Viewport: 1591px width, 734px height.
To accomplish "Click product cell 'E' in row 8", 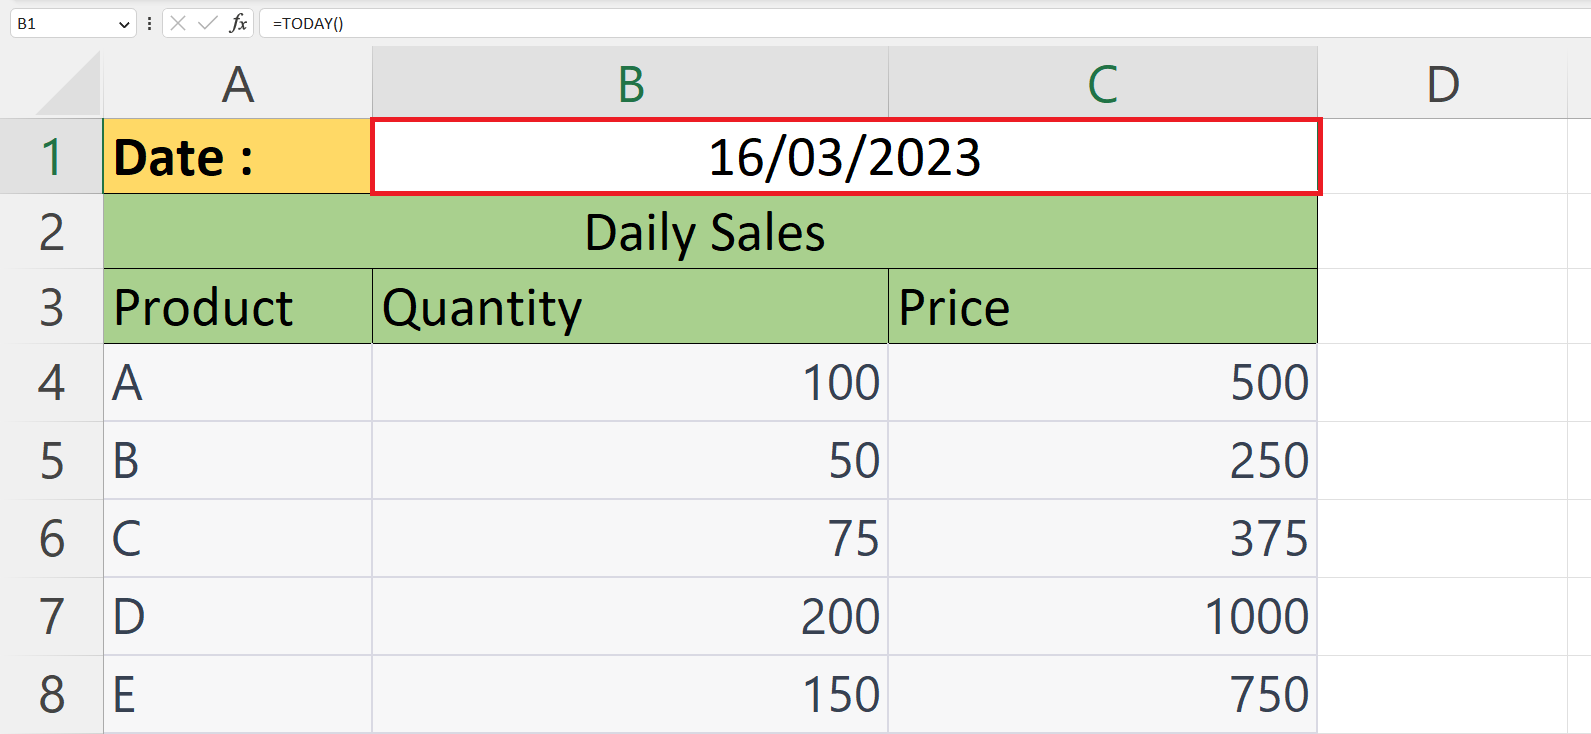I will [x=238, y=695].
